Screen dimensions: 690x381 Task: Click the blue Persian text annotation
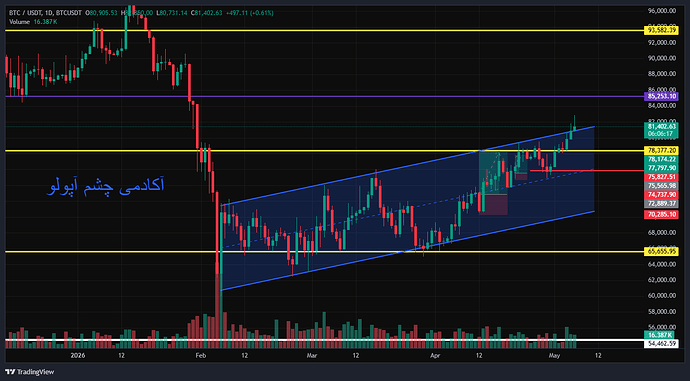point(106,186)
